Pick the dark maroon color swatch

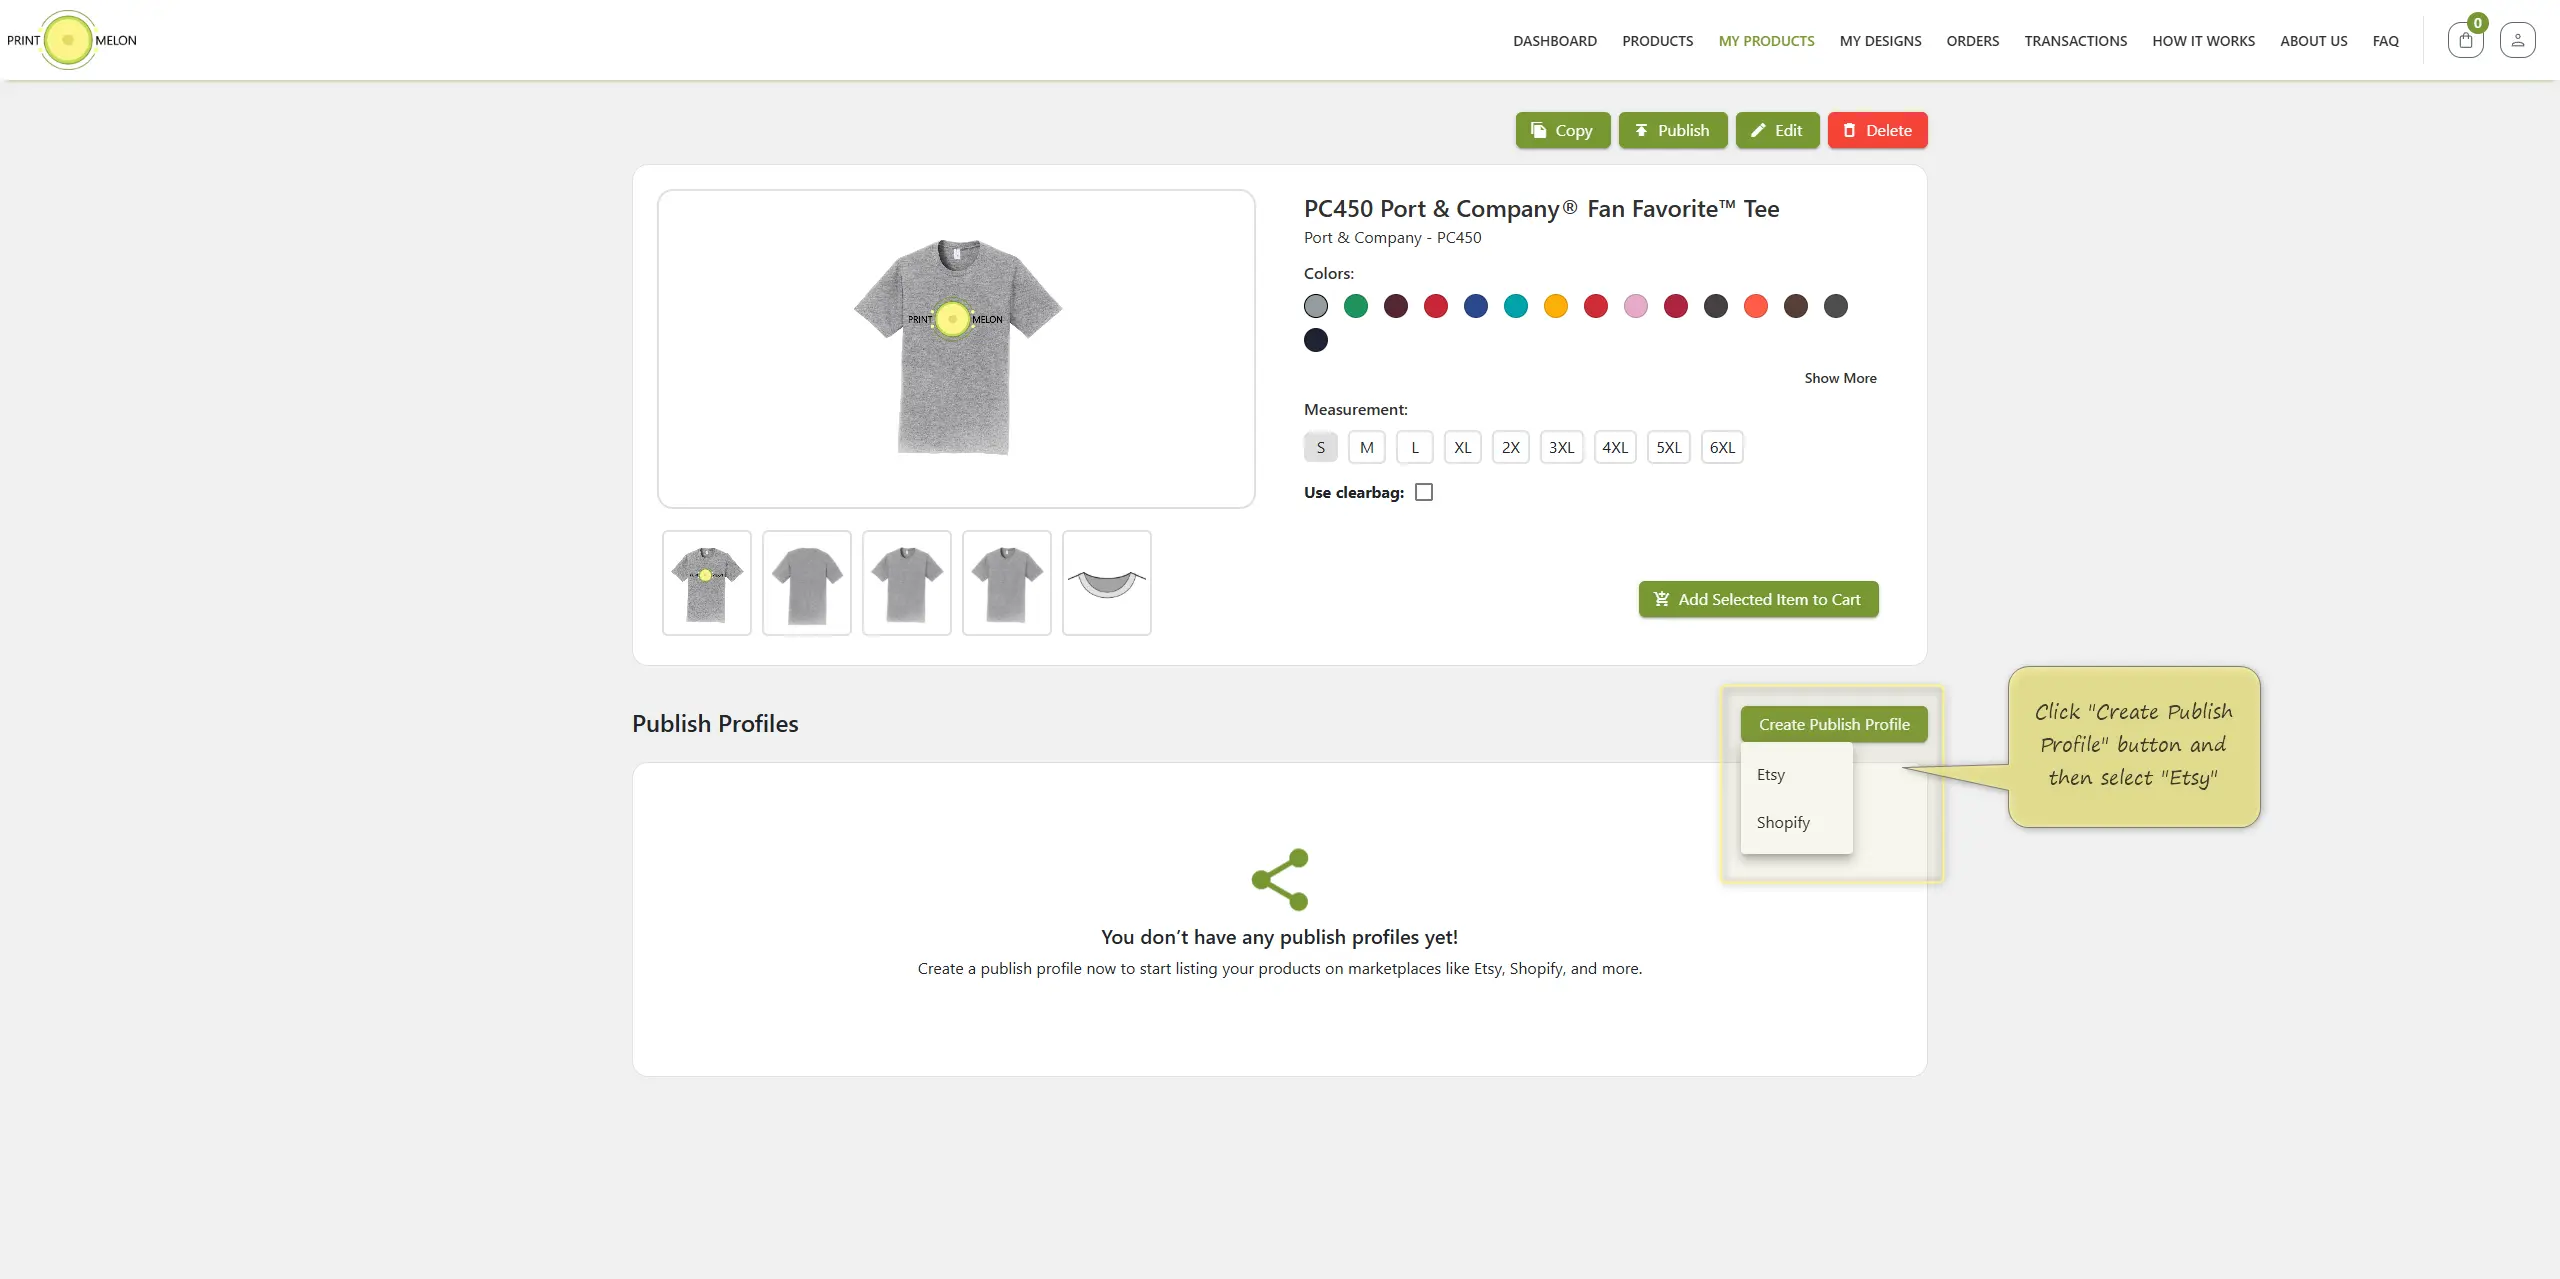(1395, 306)
